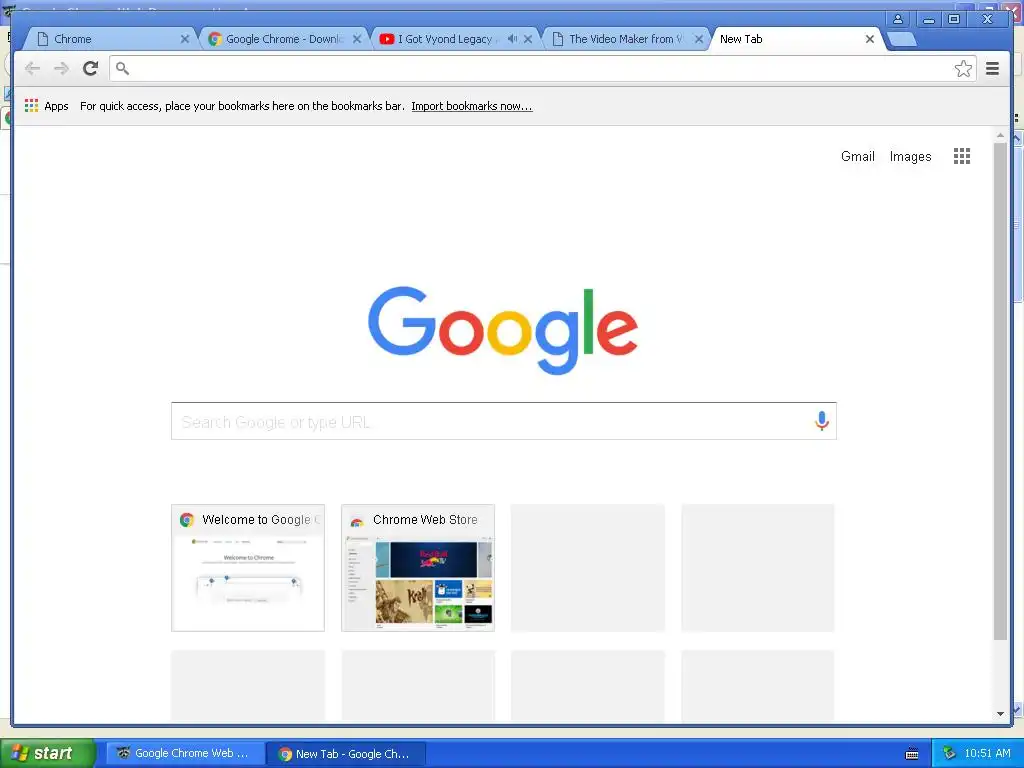Click the forward navigation arrow

[x=61, y=68]
